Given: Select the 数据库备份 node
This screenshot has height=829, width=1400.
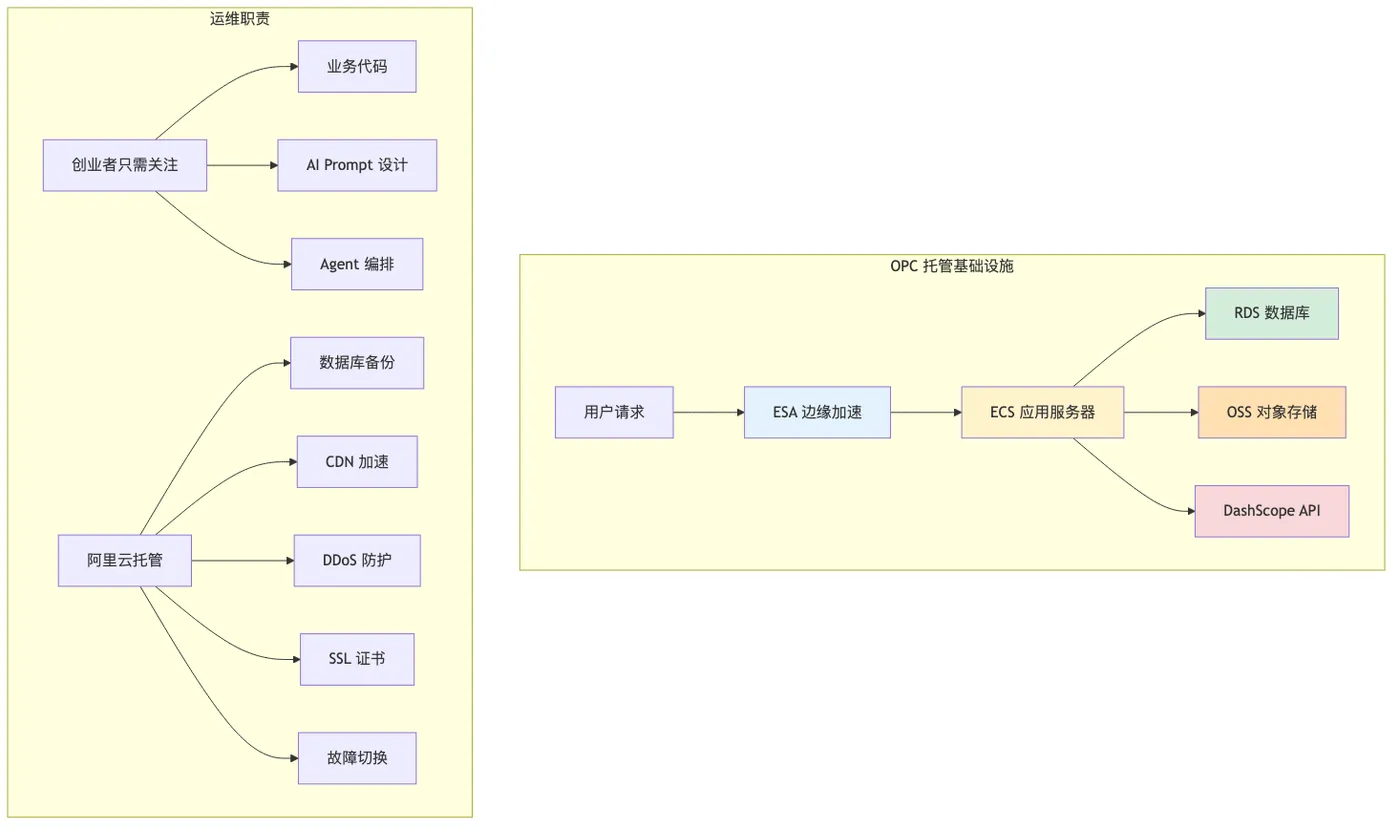Looking at the screenshot, I should [x=357, y=363].
